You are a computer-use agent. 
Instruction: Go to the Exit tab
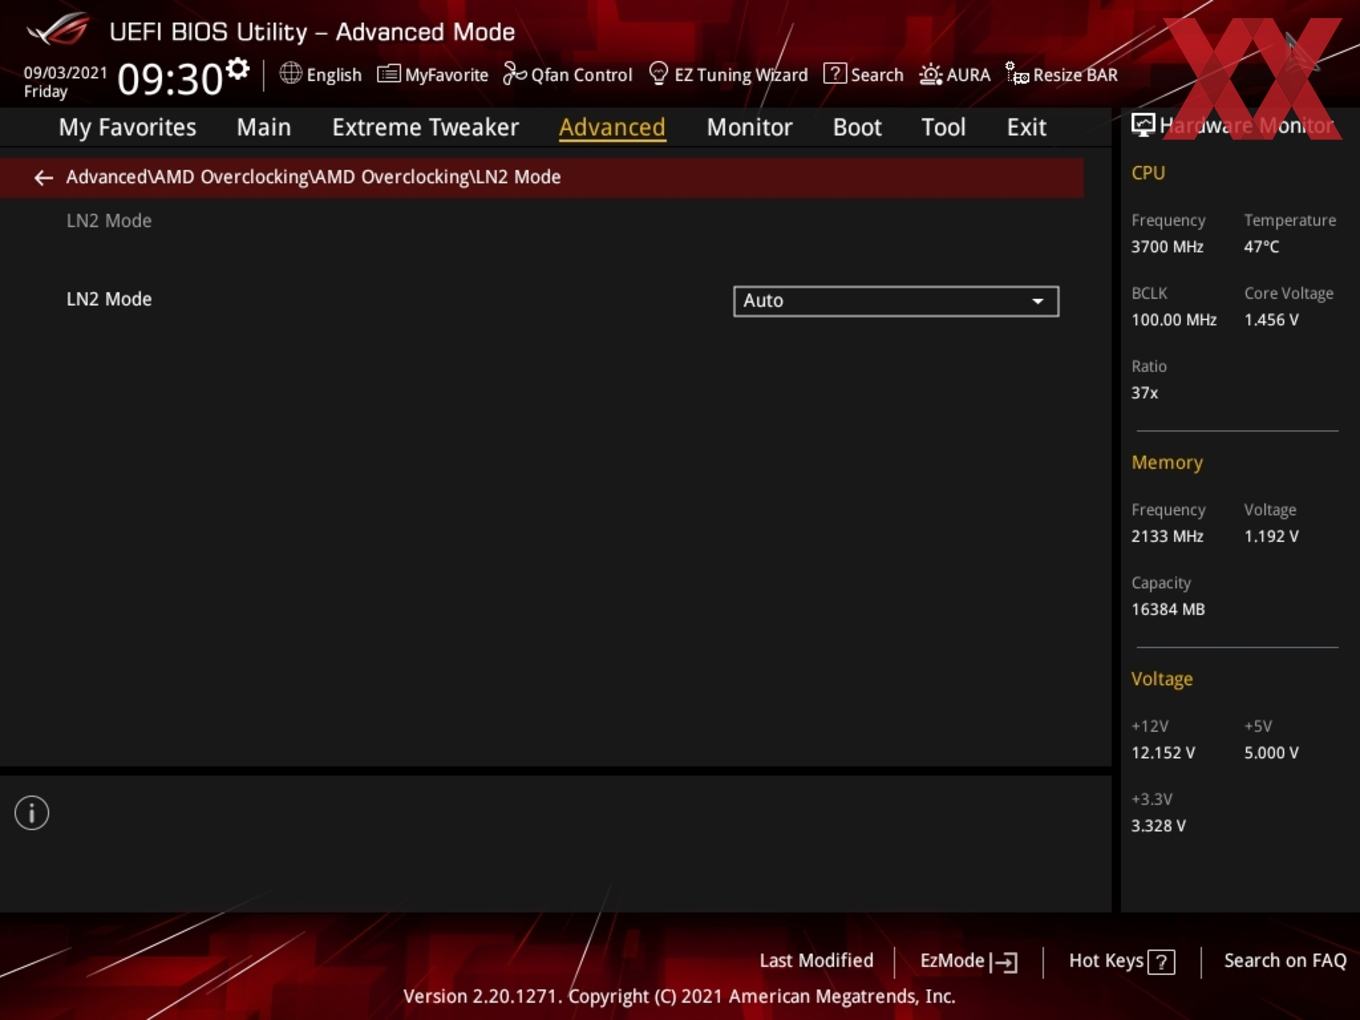point(1026,127)
